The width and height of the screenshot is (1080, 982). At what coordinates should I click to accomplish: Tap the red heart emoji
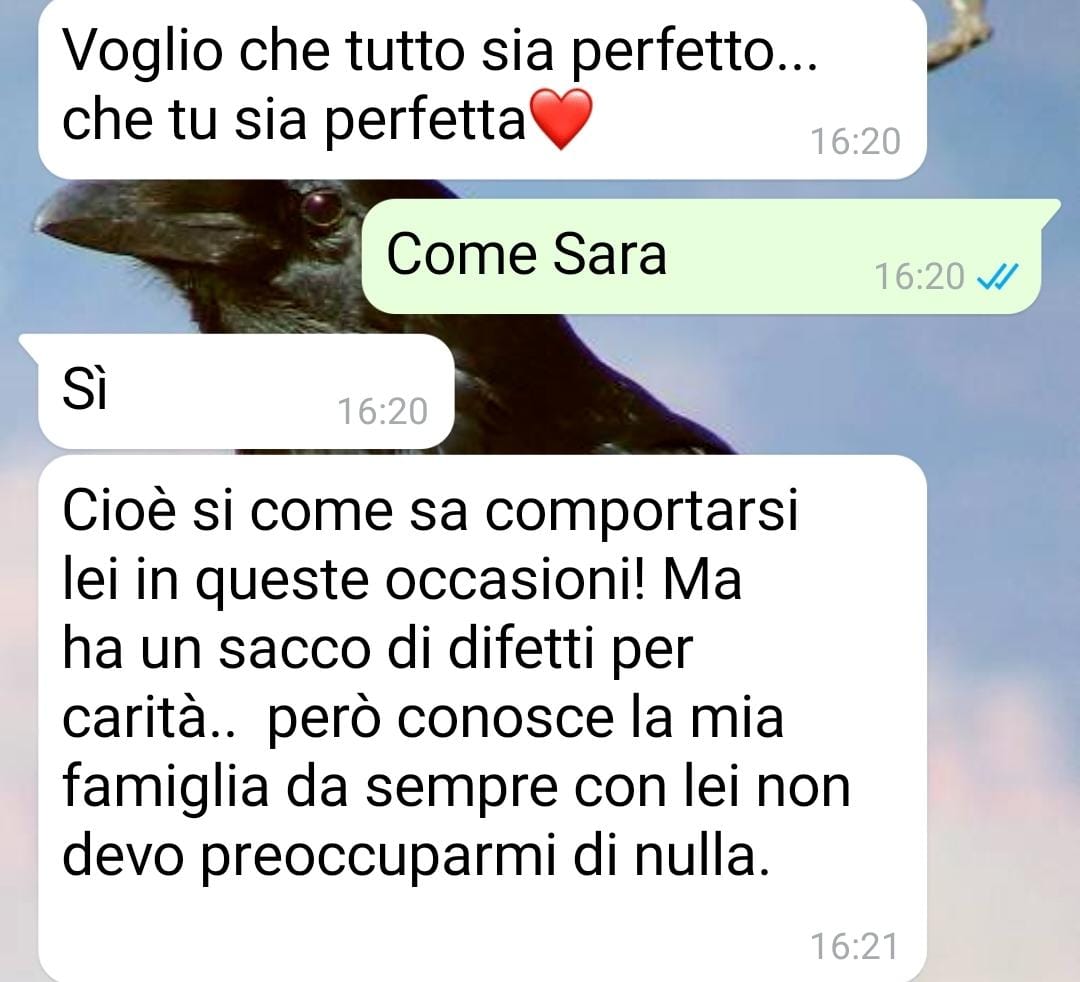562,118
